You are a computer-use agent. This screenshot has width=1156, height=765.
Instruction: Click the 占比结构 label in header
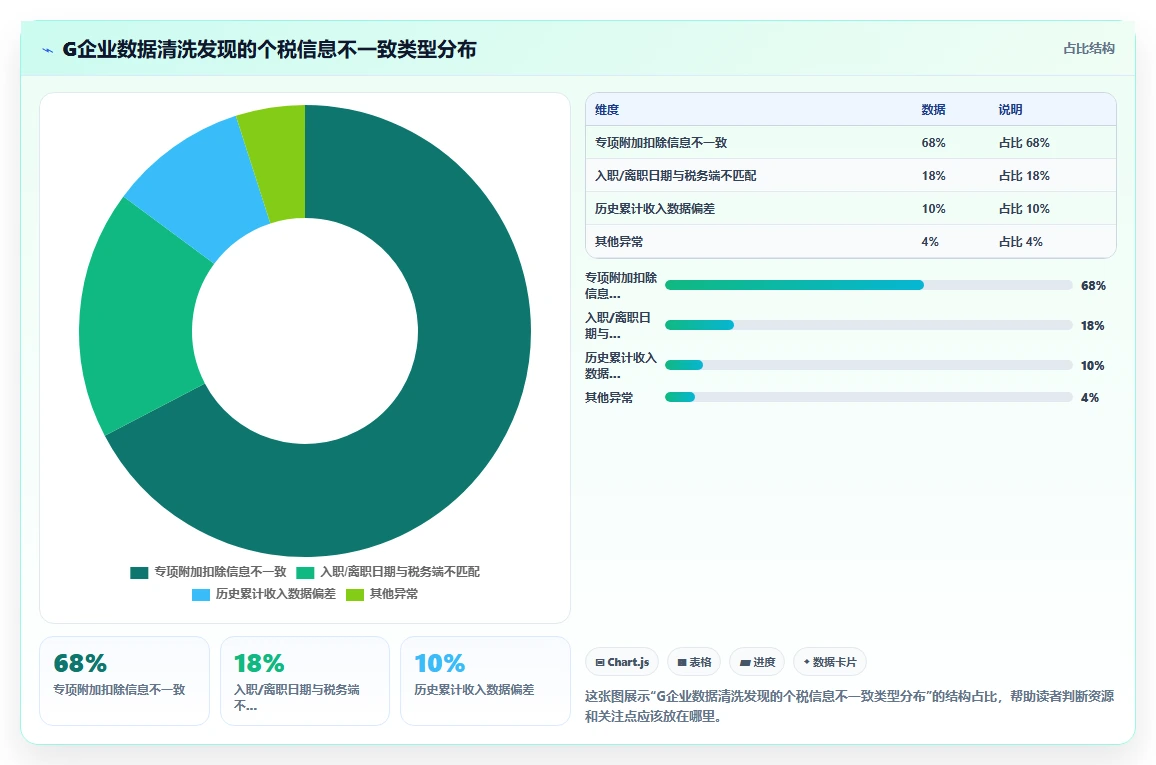click(1088, 49)
